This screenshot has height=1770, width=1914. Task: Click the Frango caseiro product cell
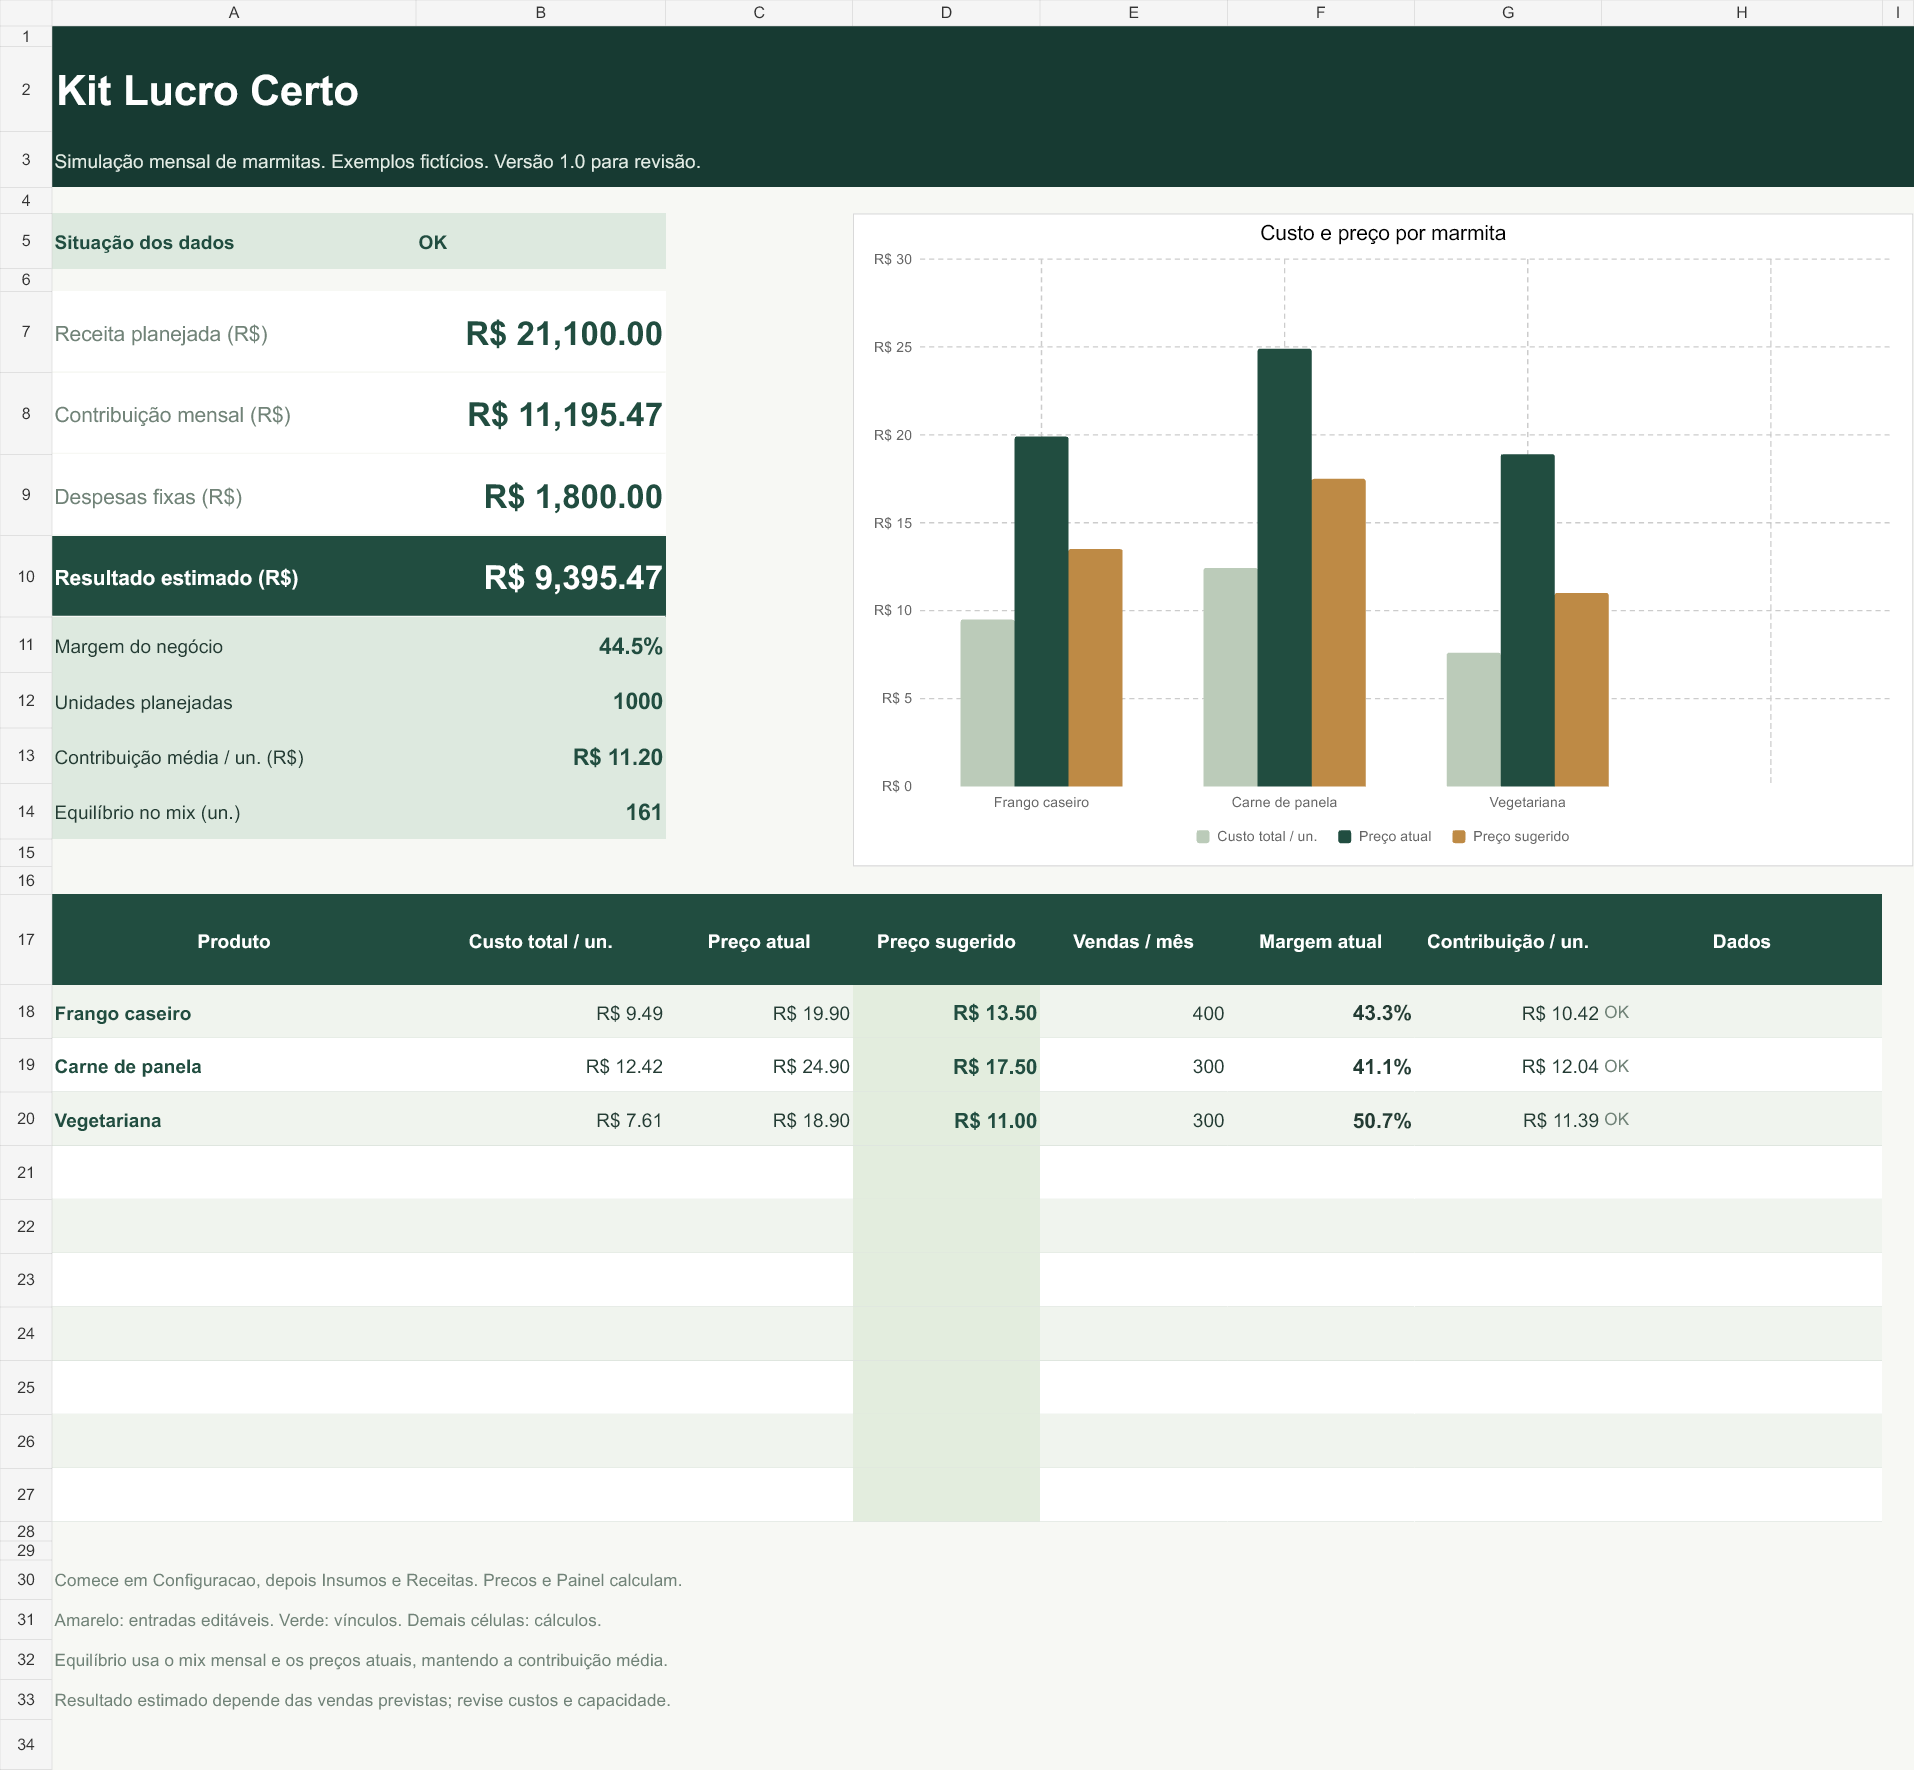pyautogui.click(x=233, y=1013)
